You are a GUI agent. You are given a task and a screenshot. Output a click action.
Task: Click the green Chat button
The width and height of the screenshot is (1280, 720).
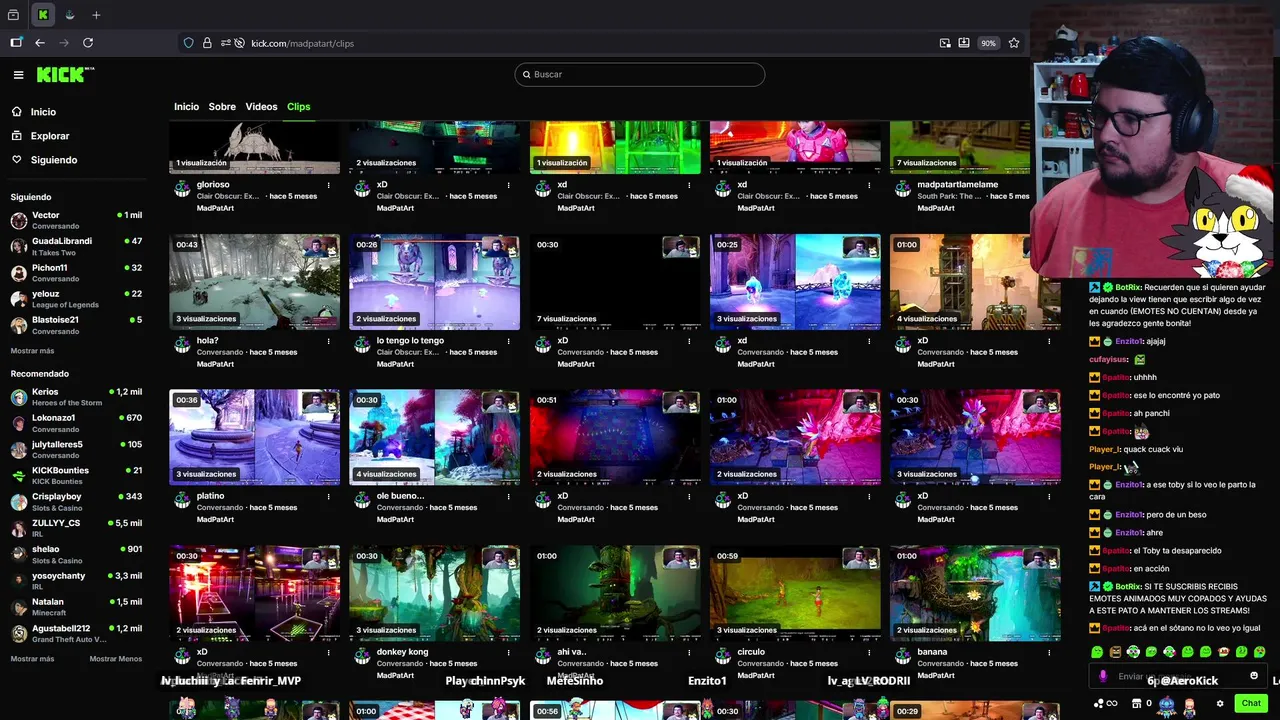(x=1251, y=703)
